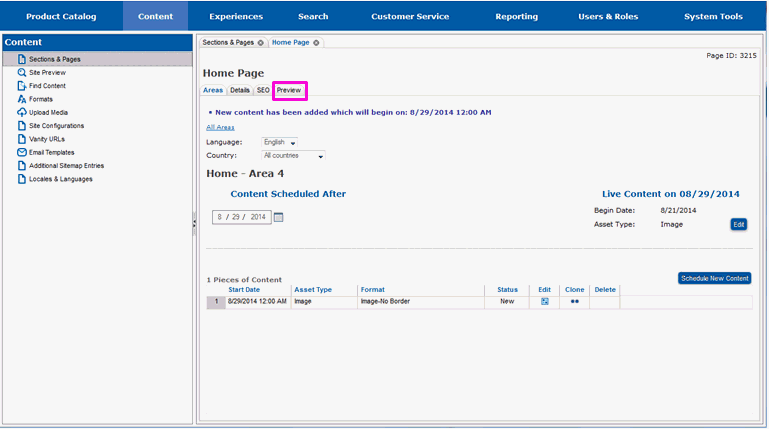Open the System Tools menu
The height and width of the screenshot is (429, 769).
(x=713, y=16)
